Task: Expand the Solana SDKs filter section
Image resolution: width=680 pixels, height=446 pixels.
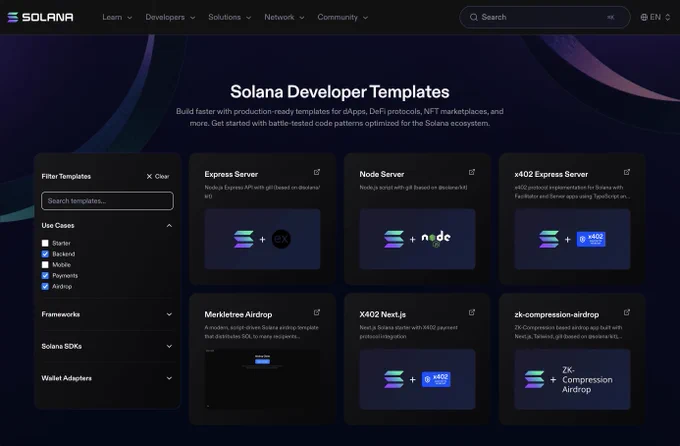Action: coord(107,346)
